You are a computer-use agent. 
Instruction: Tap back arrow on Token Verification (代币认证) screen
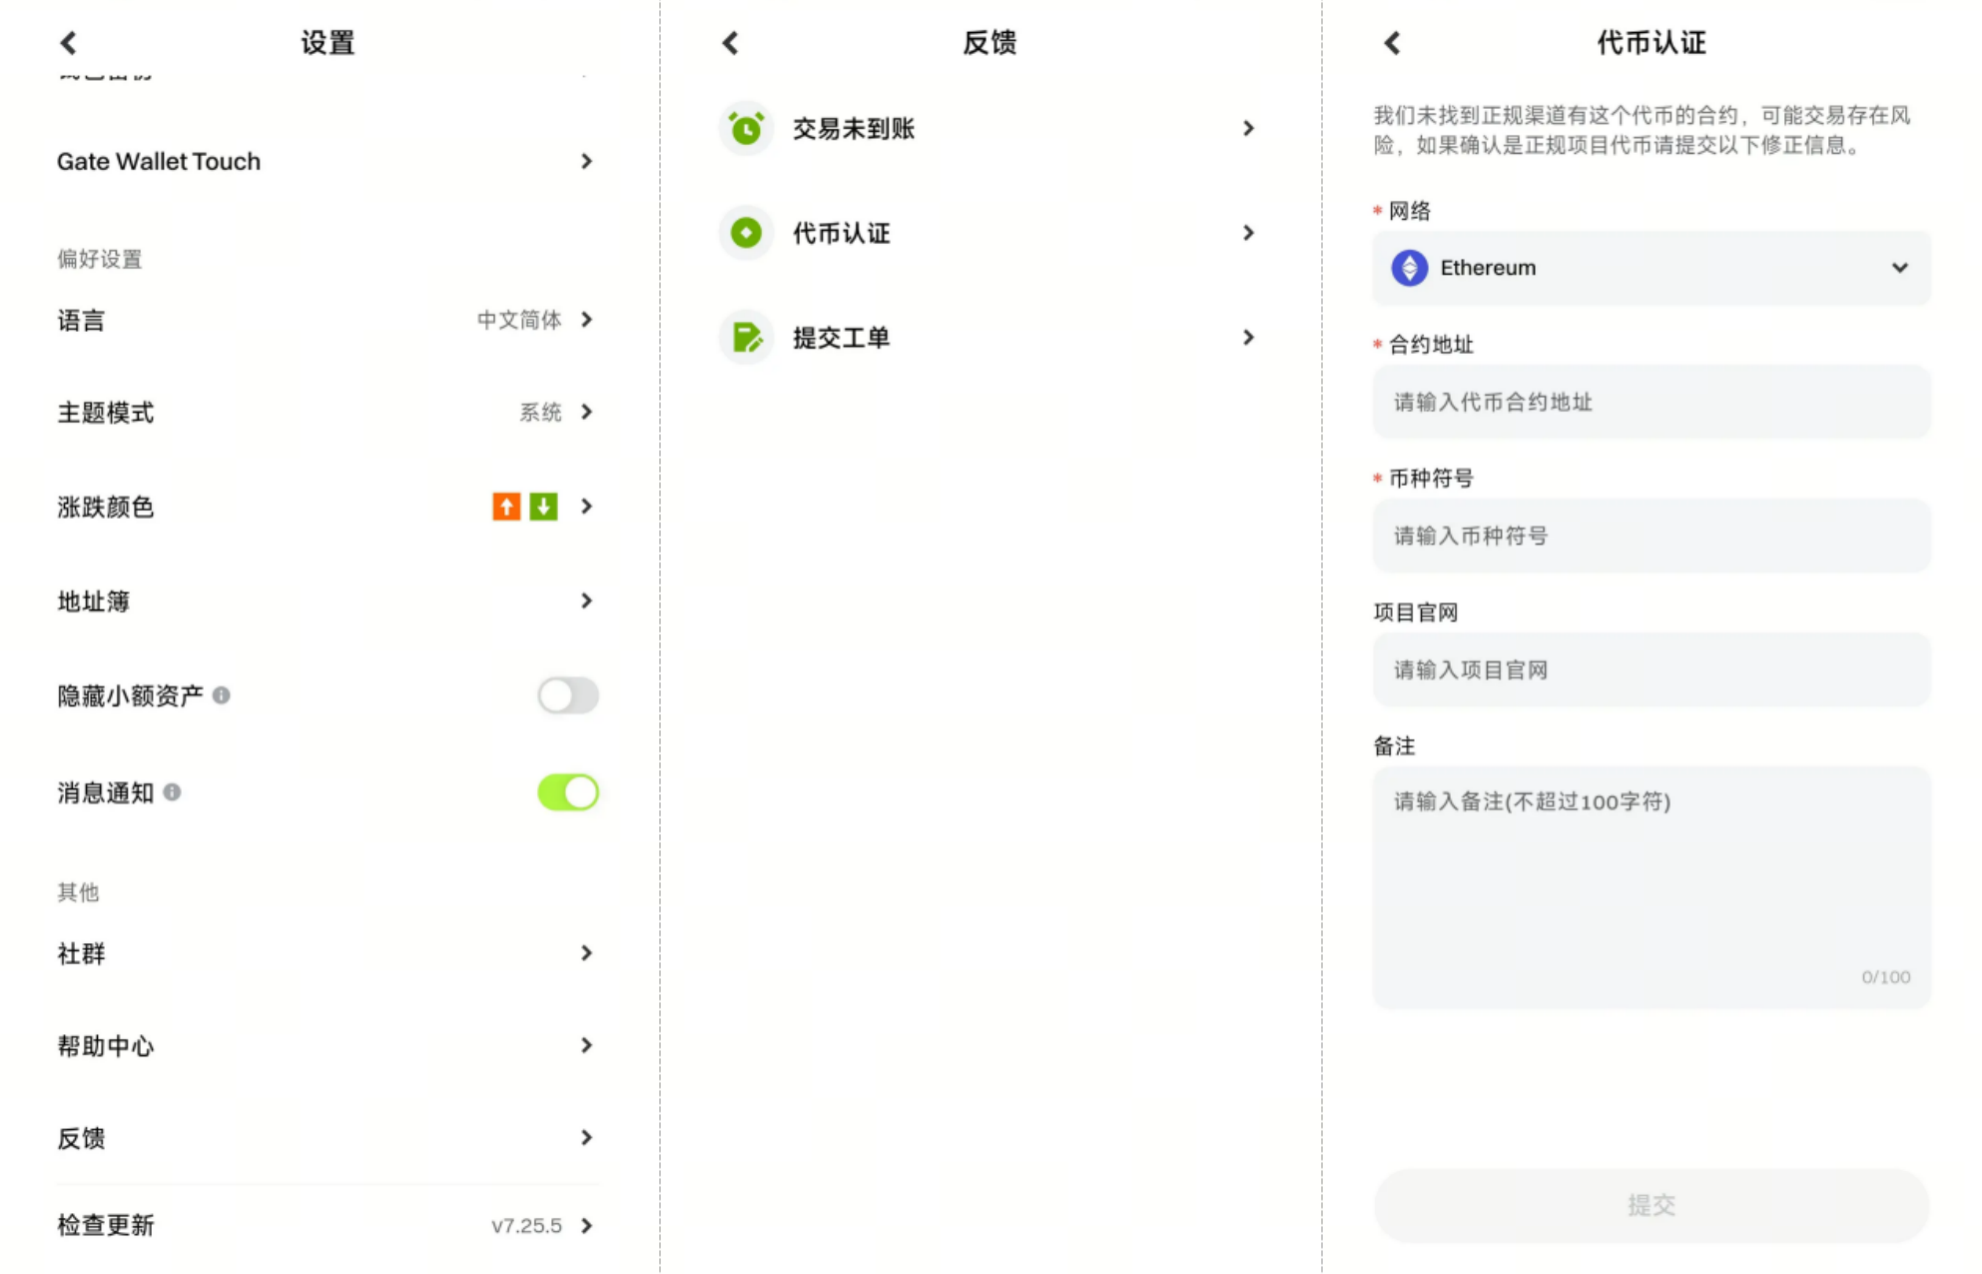point(1392,43)
